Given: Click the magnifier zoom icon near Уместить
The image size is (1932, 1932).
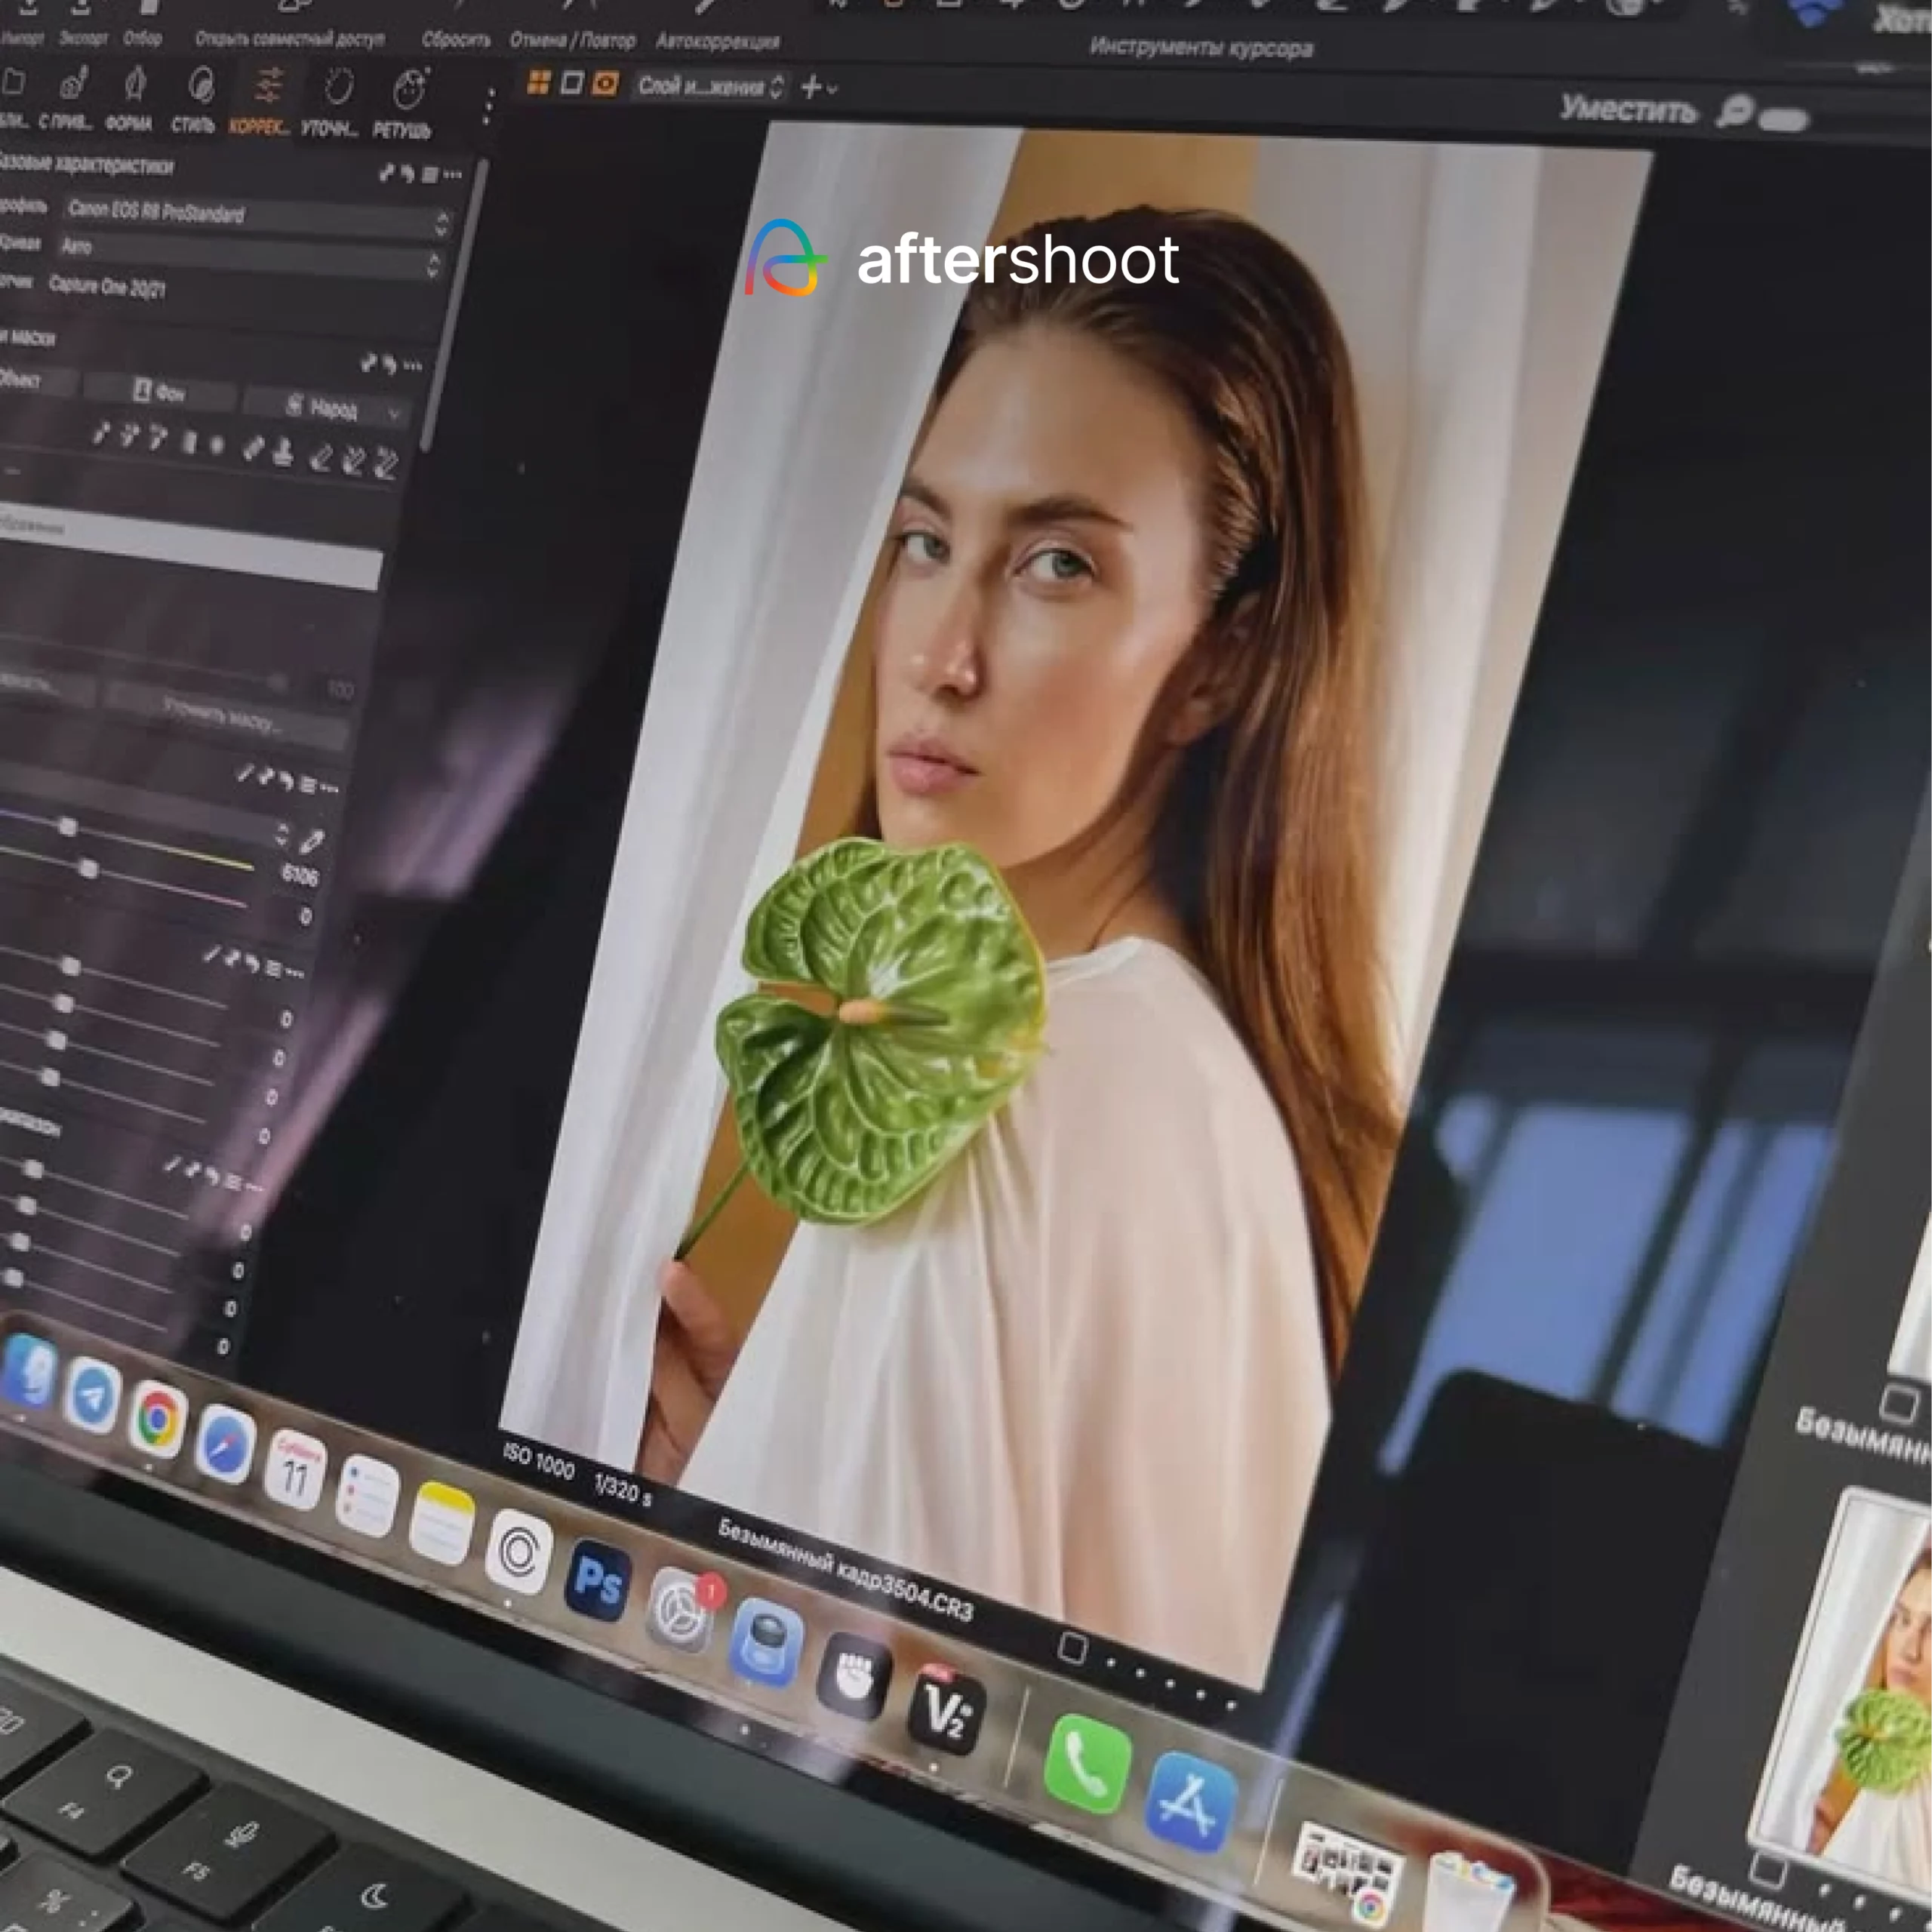Looking at the screenshot, I should click(x=1735, y=112).
